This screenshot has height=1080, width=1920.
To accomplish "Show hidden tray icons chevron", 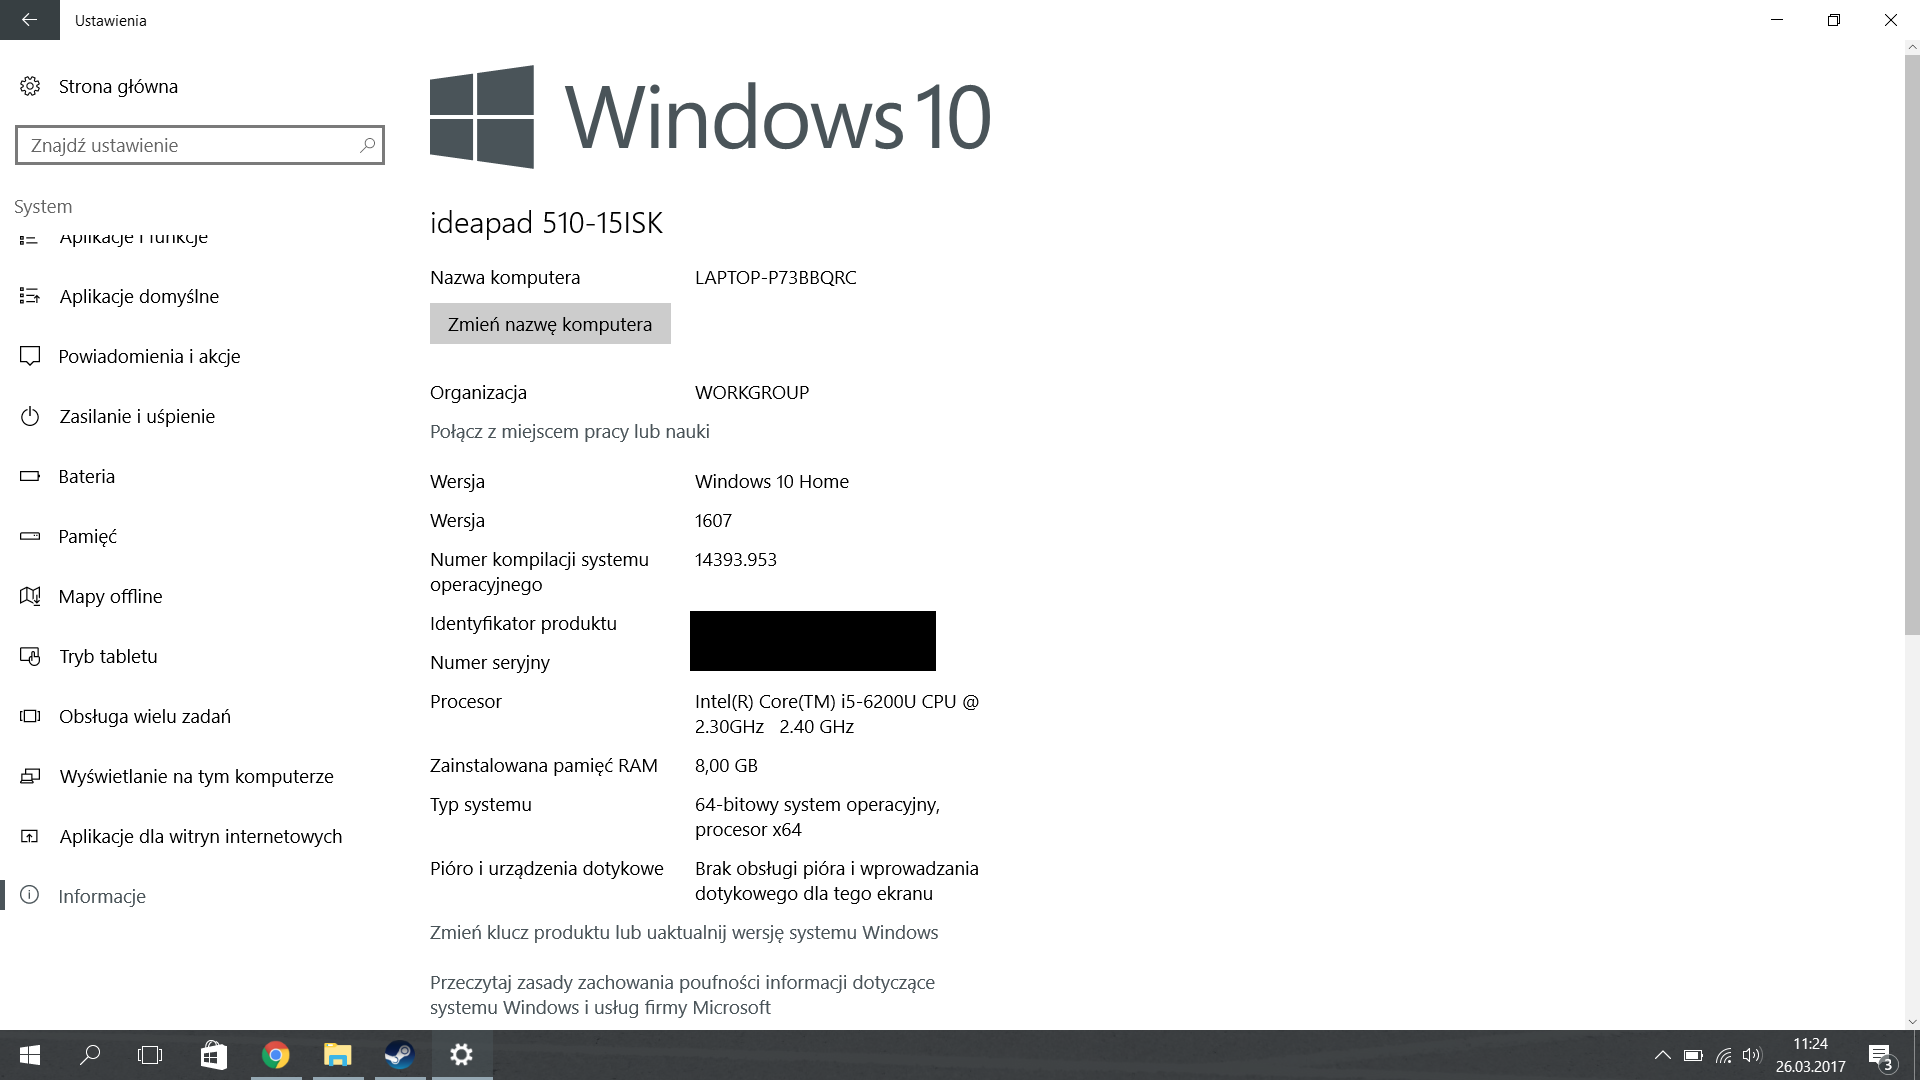I will pyautogui.click(x=1662, y=1055).
